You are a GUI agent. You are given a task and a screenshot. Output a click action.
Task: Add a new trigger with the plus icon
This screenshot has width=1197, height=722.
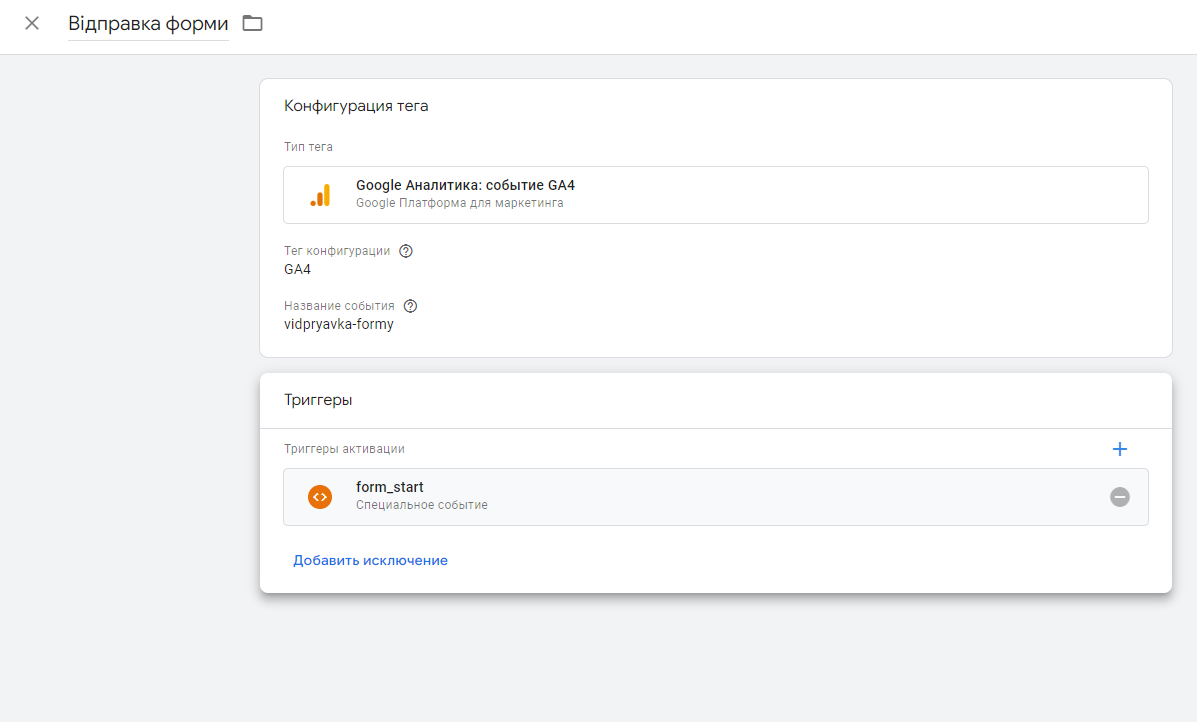[x=1120, y=449]
